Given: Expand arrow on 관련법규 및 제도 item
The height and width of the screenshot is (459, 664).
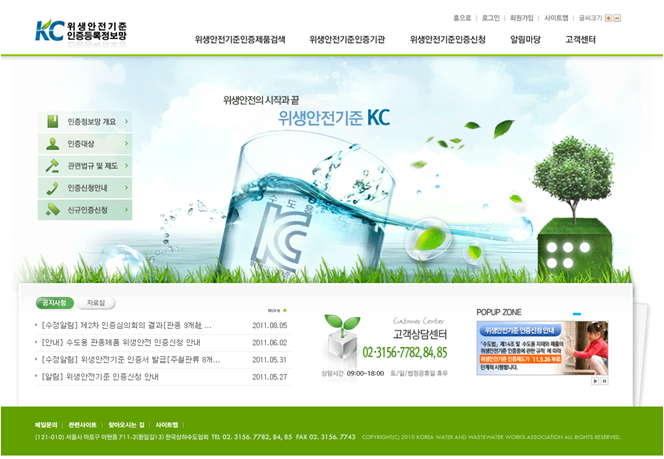Looking at the screenshot, I should tap(126, 166).
